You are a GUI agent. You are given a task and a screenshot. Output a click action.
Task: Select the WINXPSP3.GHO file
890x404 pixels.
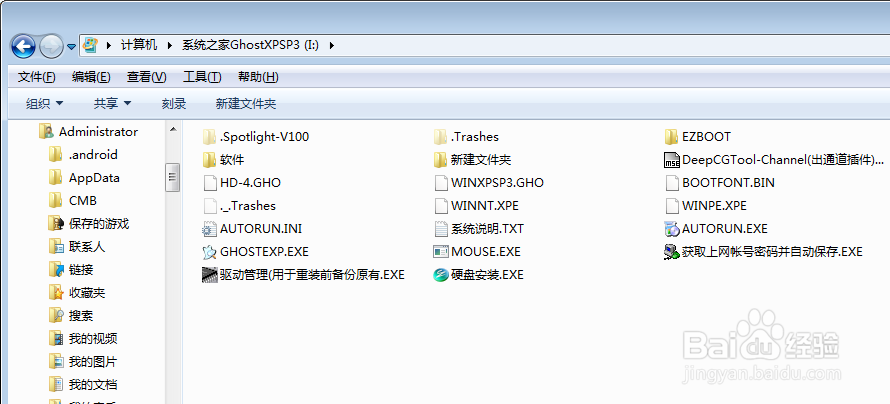489,183
